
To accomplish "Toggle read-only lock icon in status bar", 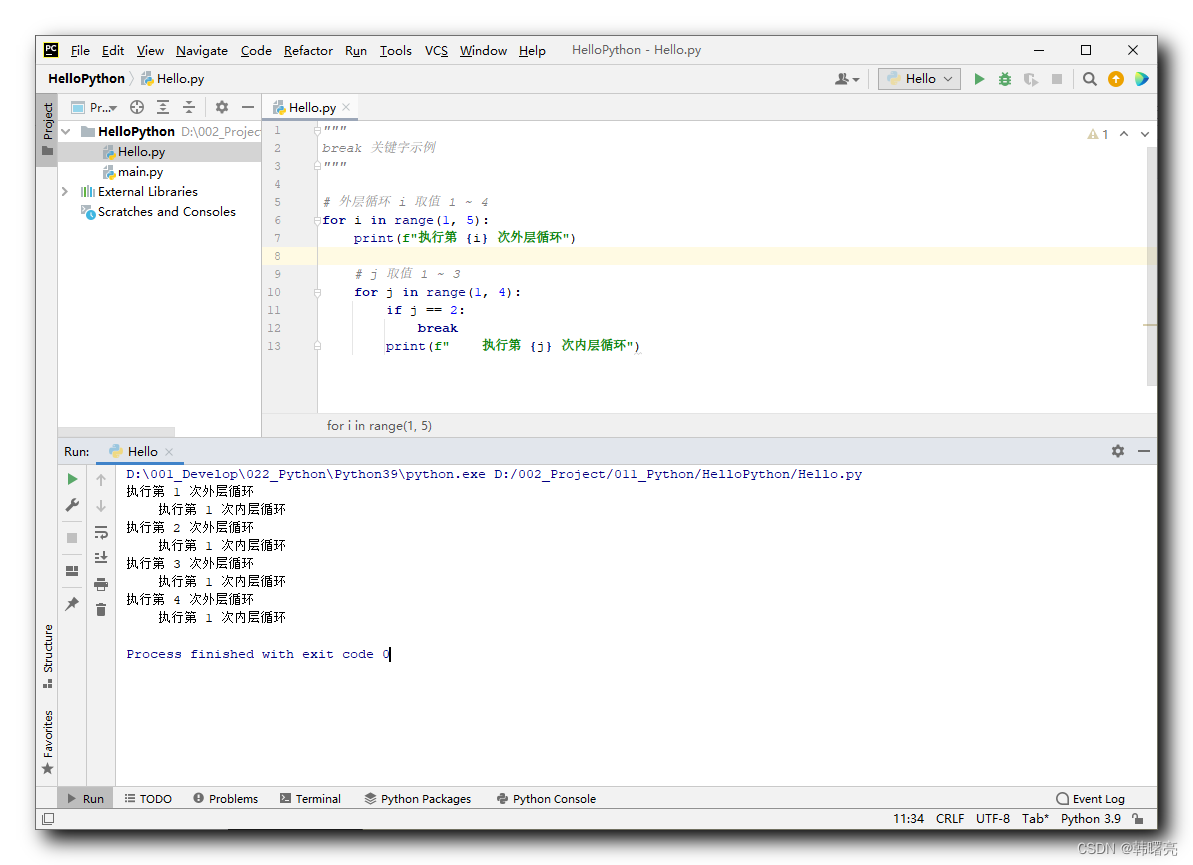I will 1138,819.
